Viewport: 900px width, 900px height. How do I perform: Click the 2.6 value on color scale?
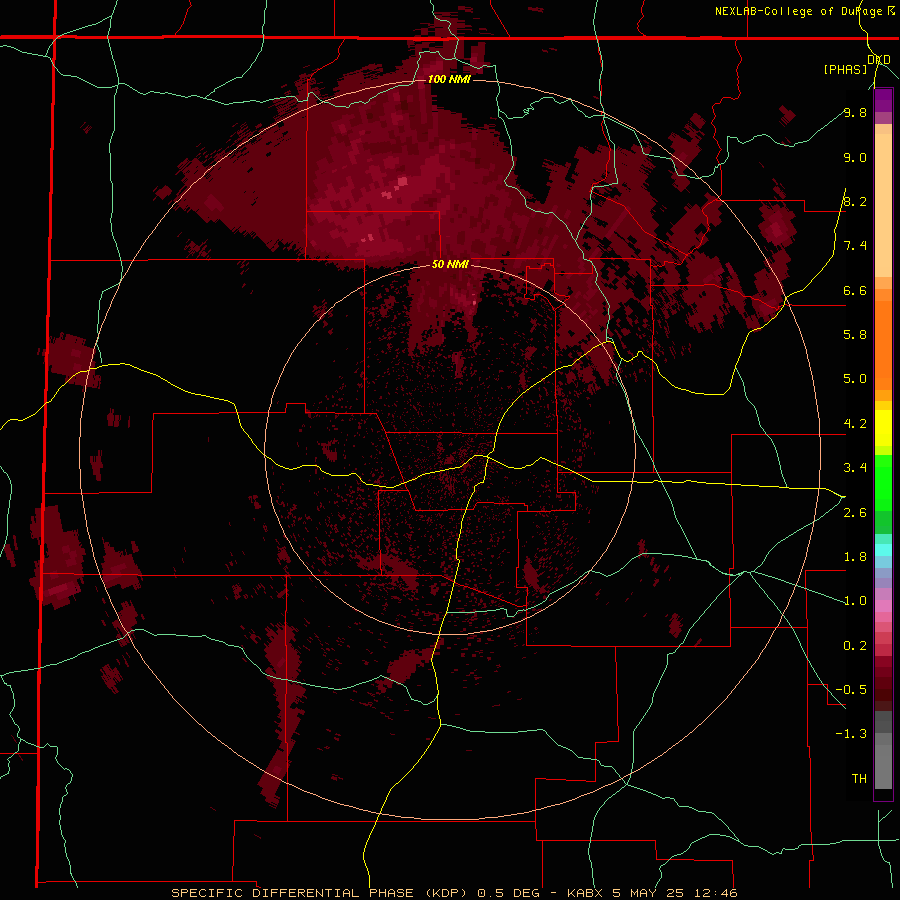click(x=855, y=512)
